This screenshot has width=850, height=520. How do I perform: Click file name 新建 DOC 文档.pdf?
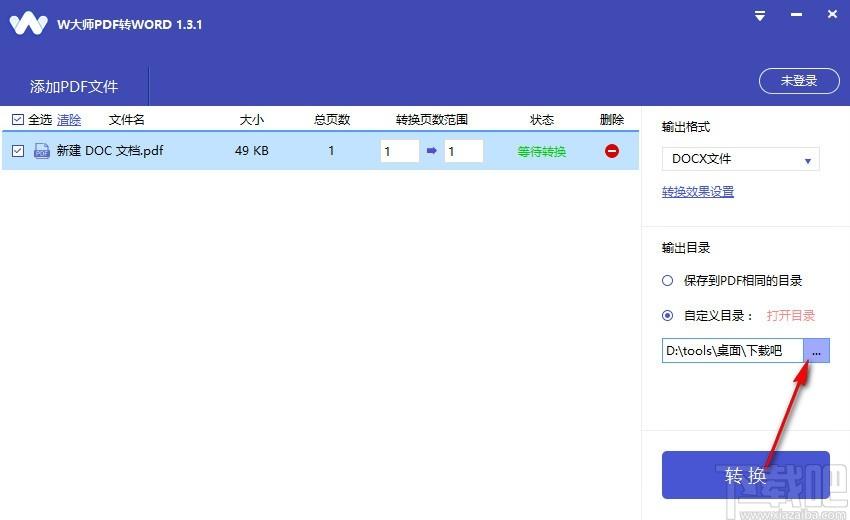[x=110, y=151]
